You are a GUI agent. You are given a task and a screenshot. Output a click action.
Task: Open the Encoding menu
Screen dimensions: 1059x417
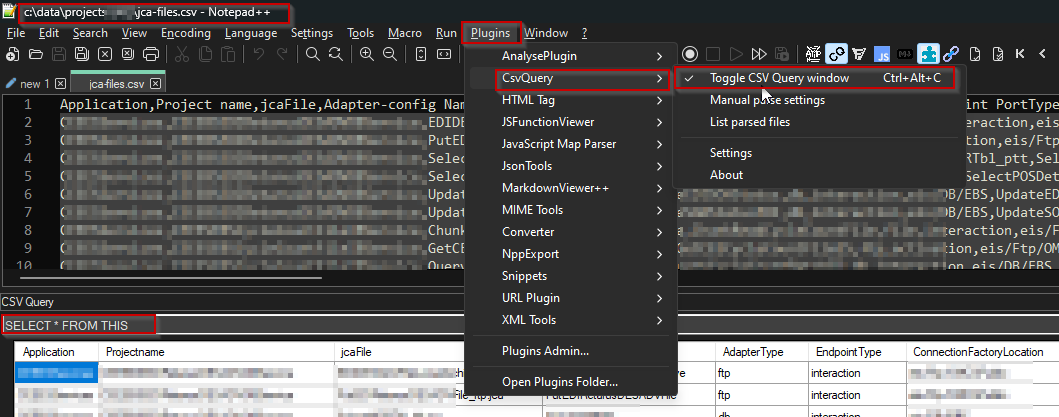(x=186, y=33)
